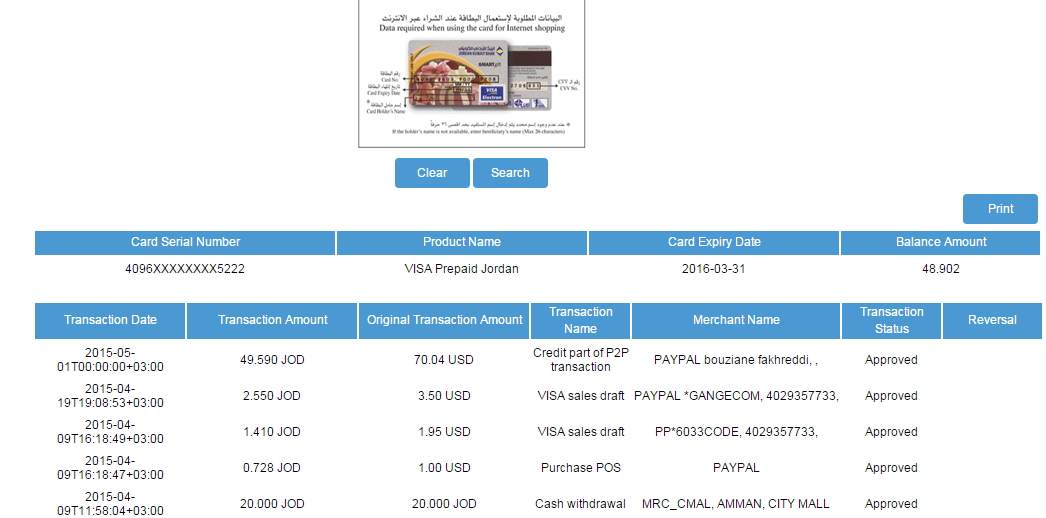The width and height of the screenshot is (1046, 518).
Task: Select the Product Name column header
Action: 462,242
